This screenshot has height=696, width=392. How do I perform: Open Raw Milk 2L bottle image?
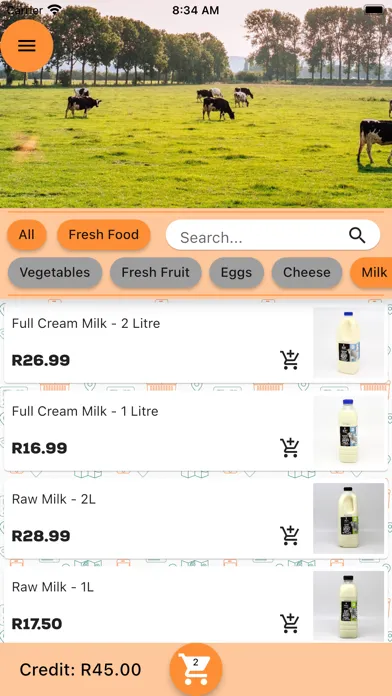pyautogui.click(x=348, y=518)
